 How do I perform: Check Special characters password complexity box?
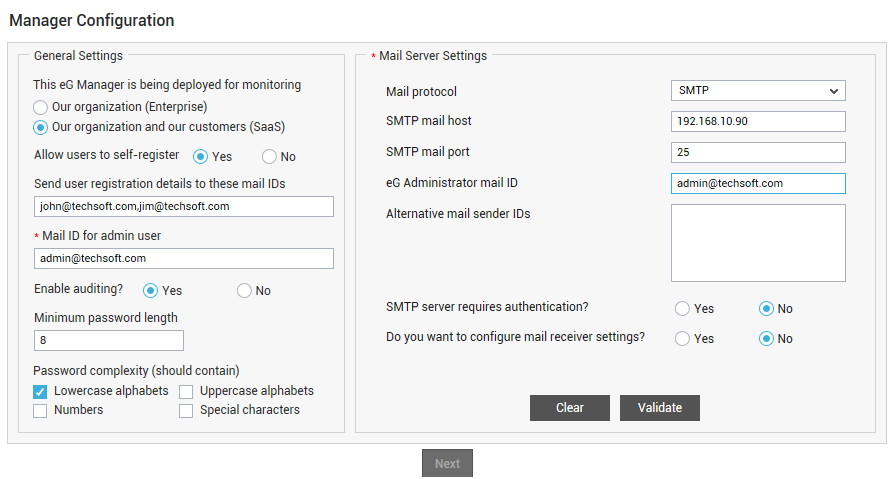(186, 411)
